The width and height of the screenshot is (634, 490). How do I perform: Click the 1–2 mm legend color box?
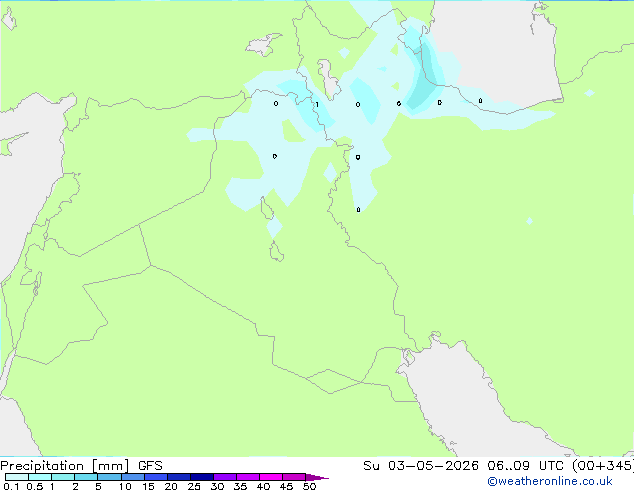click(63, 477)
